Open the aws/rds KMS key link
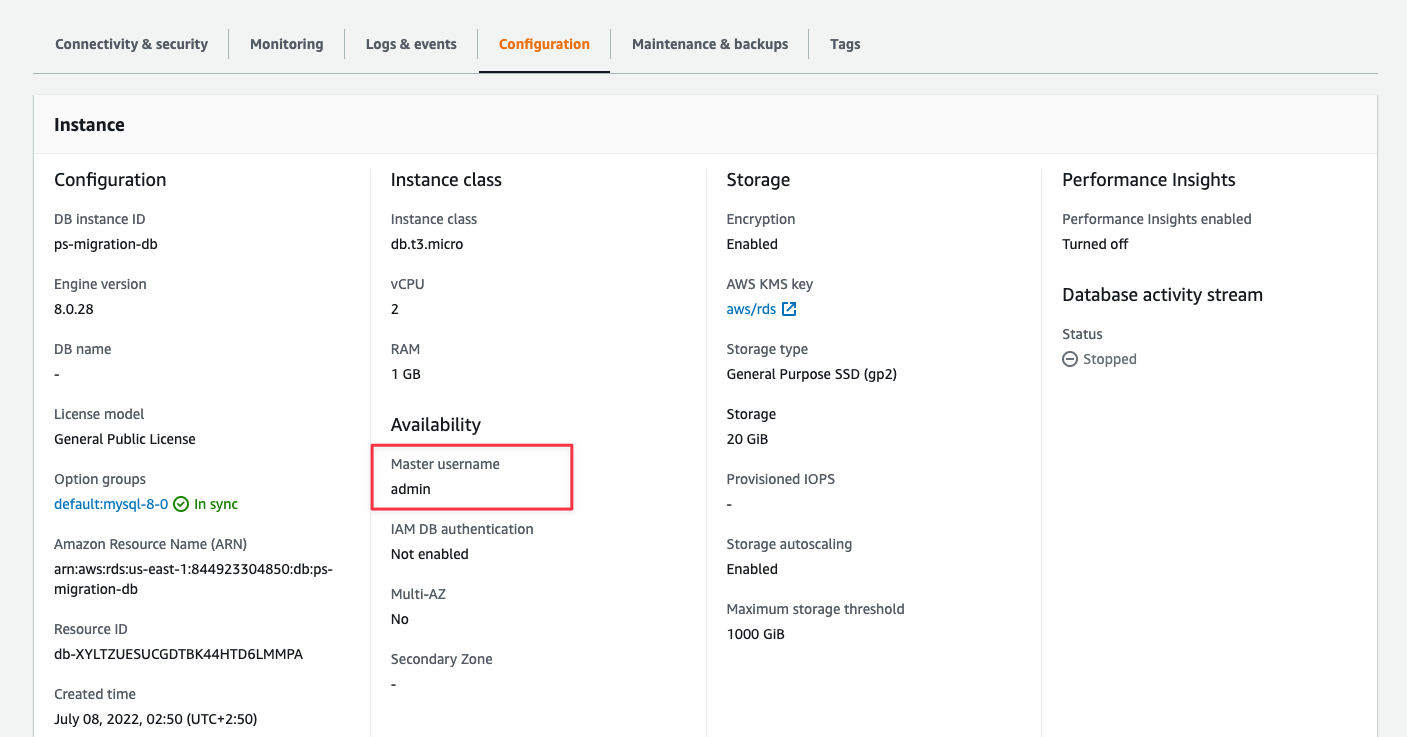Viewport: 1407px width, 737px height. 751,309
